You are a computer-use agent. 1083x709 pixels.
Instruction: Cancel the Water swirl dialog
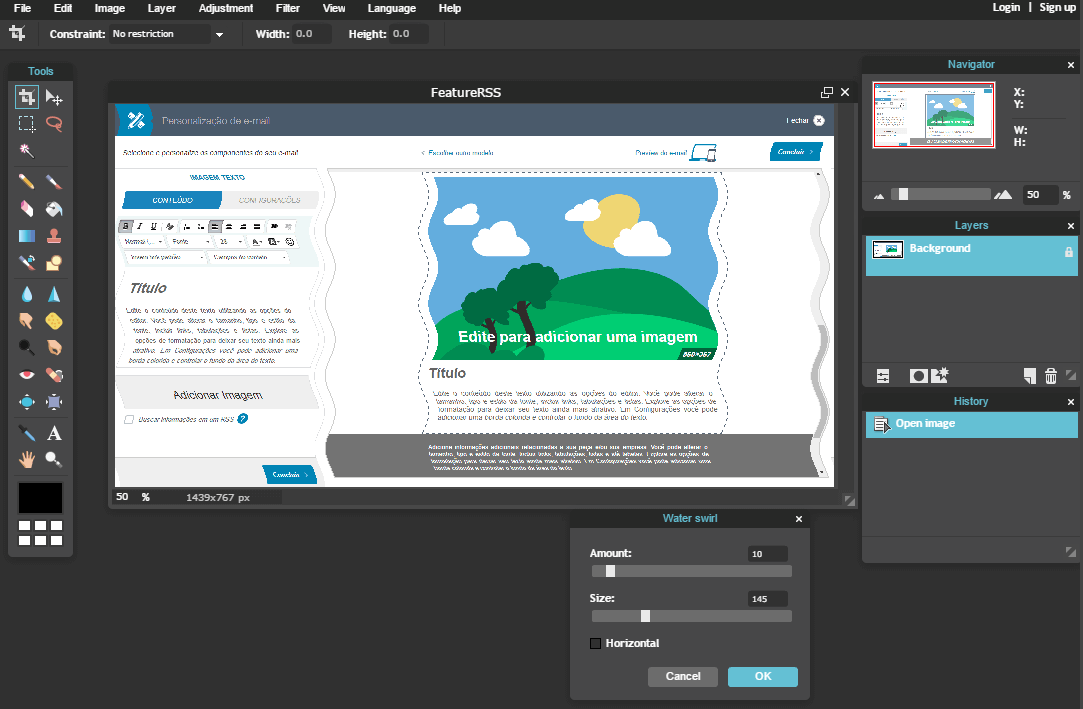pos(682,676)
